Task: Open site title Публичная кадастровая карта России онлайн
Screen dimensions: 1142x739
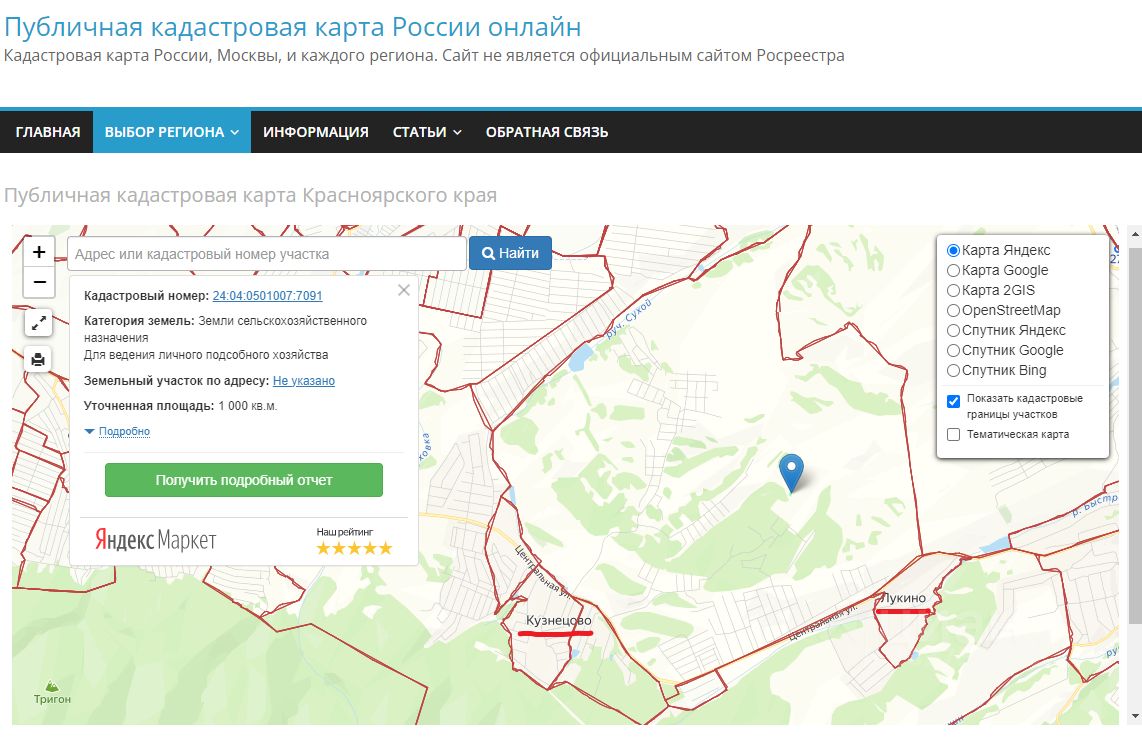Action: [x=293, y=27]
